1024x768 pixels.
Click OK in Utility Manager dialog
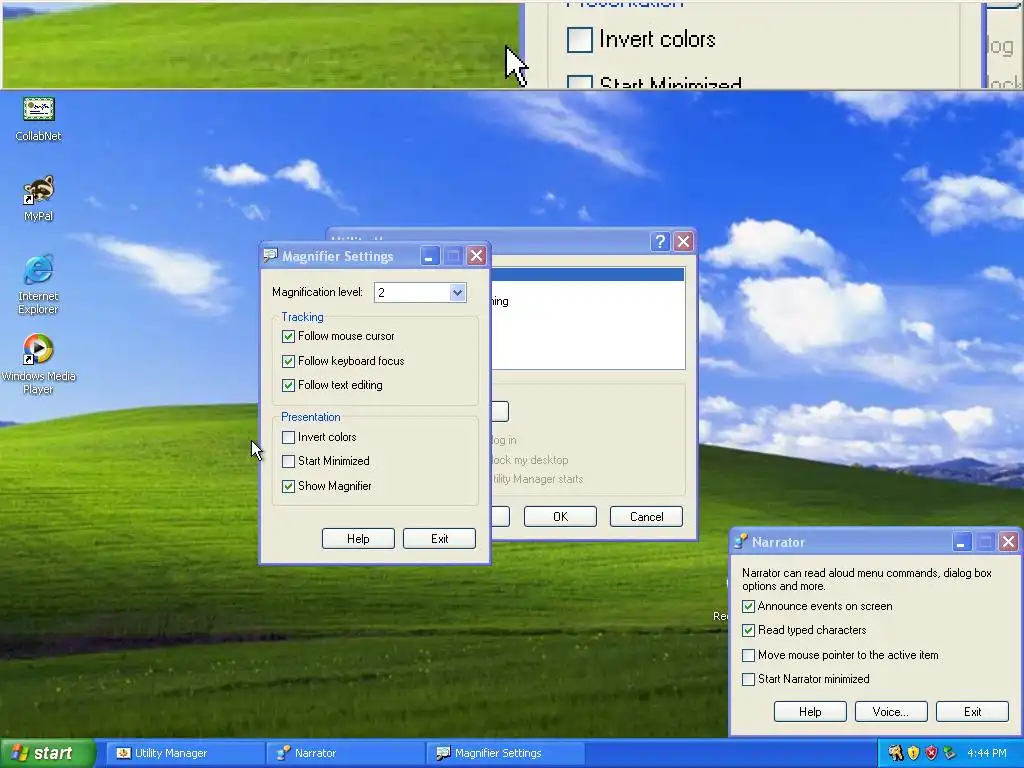coord(560,517)
